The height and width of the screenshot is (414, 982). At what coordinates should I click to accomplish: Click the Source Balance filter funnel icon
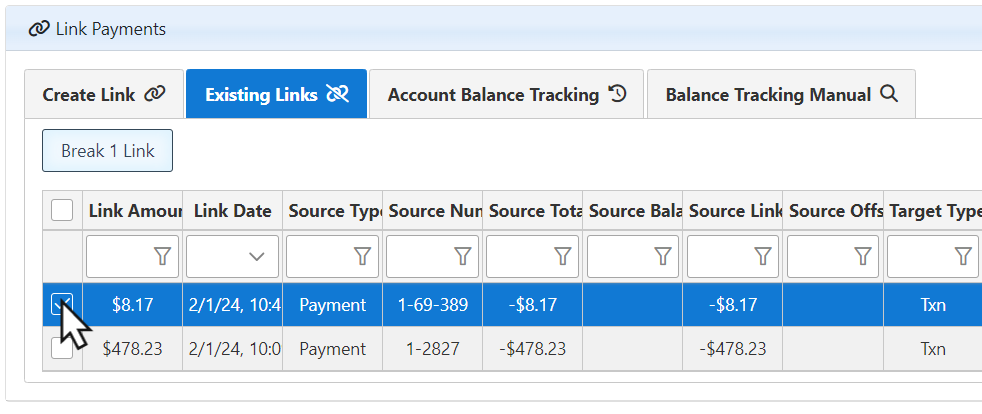click(662, 257)
